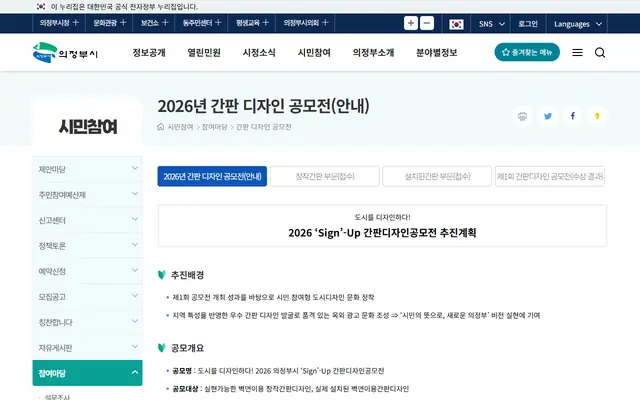Share page on Facebook
640x400 pixels.
point(573,116)
